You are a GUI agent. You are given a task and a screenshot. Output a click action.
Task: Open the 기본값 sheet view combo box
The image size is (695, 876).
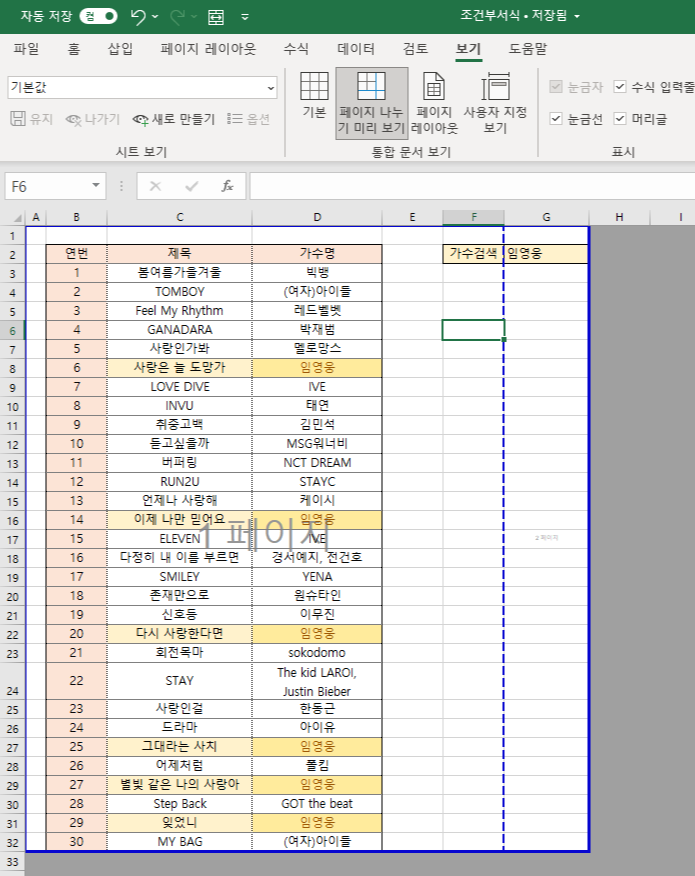pyautogui.click(x=142, y=88)
